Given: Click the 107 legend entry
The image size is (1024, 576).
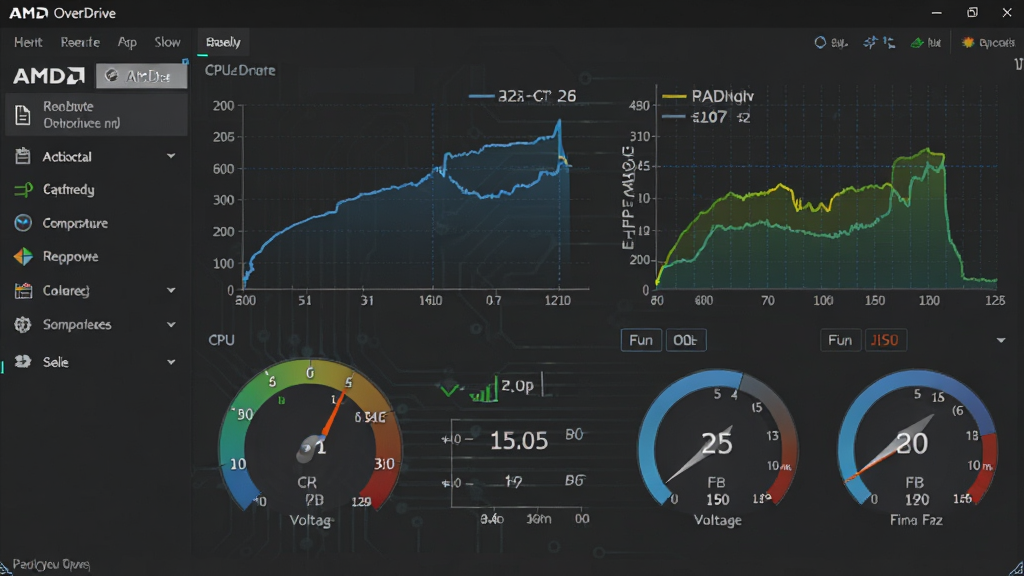Looking at the screenshot, I should (x=706, y=118).
